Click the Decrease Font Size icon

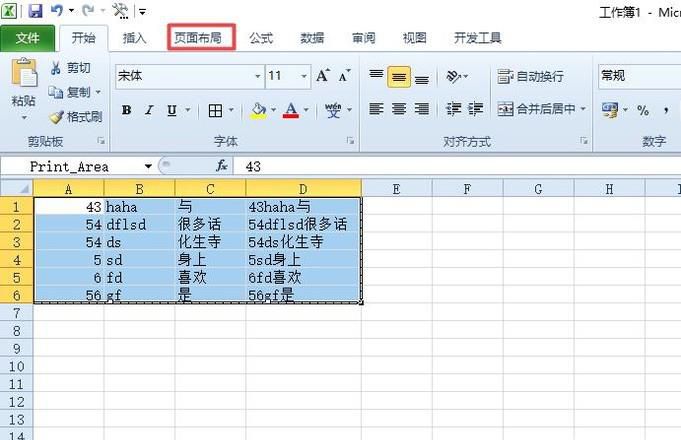[344, 76]
